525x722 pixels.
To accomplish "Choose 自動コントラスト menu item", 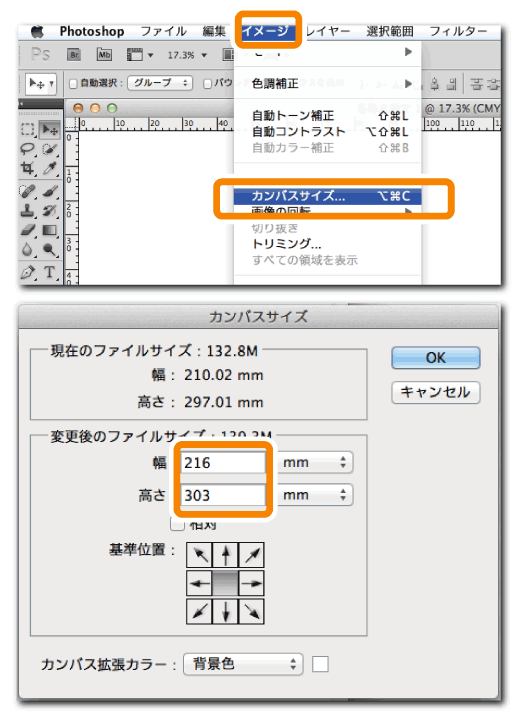I will pyautogui.click(x=328, y=132).
